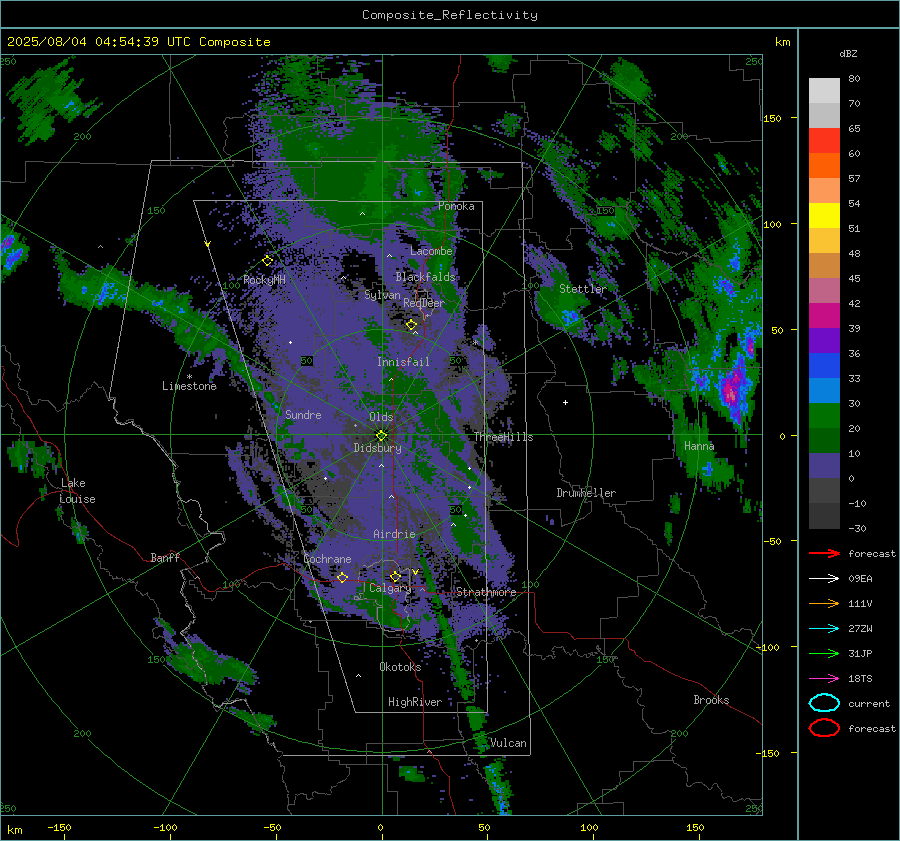Click the dBZ legend heading
Image resolution: width=900 pixels, height=841 pixels.
point(848,53)
